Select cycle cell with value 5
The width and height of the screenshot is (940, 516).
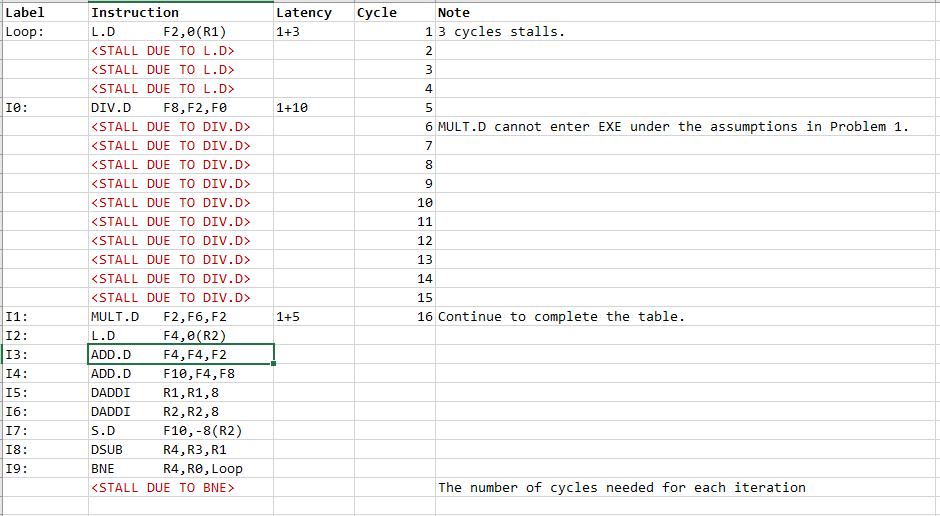[395, 108]
